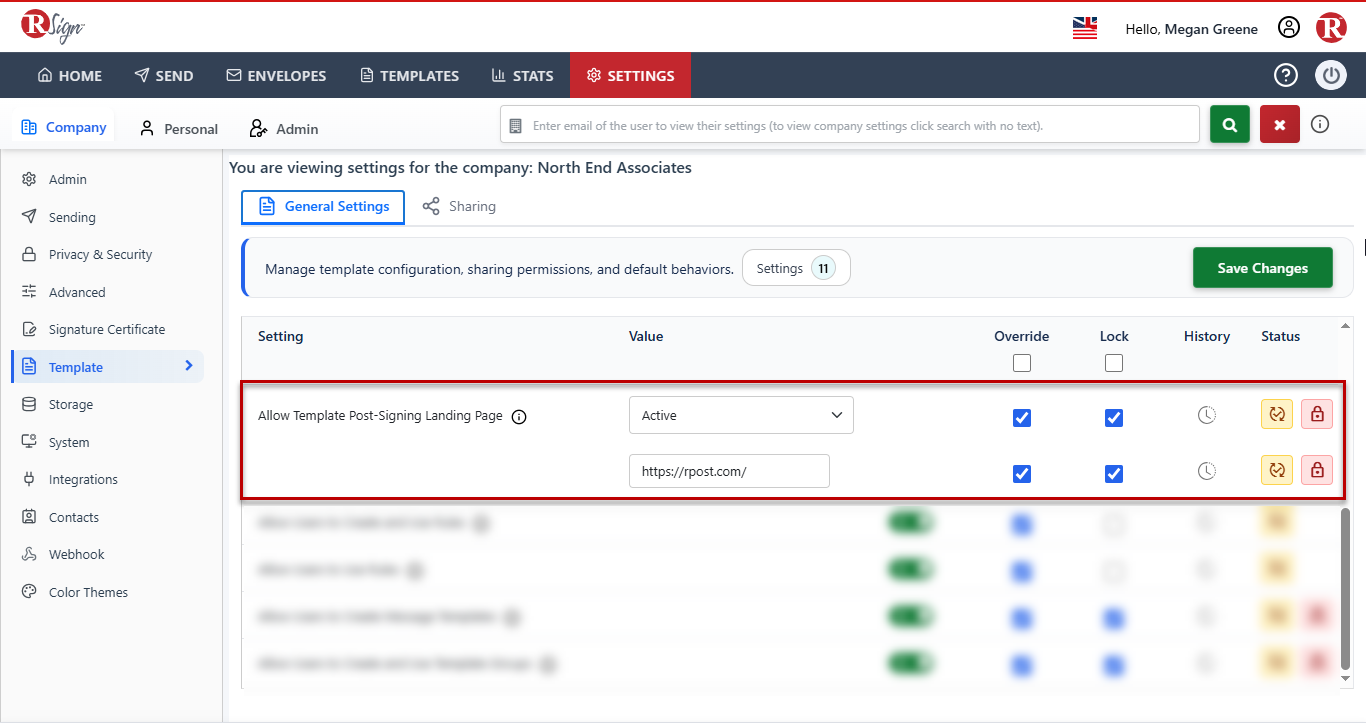This screenshot has width=1366, height=728.
Task: Click info icon beside Post-Signing Landing Page
Action: [x=519, y=417]
